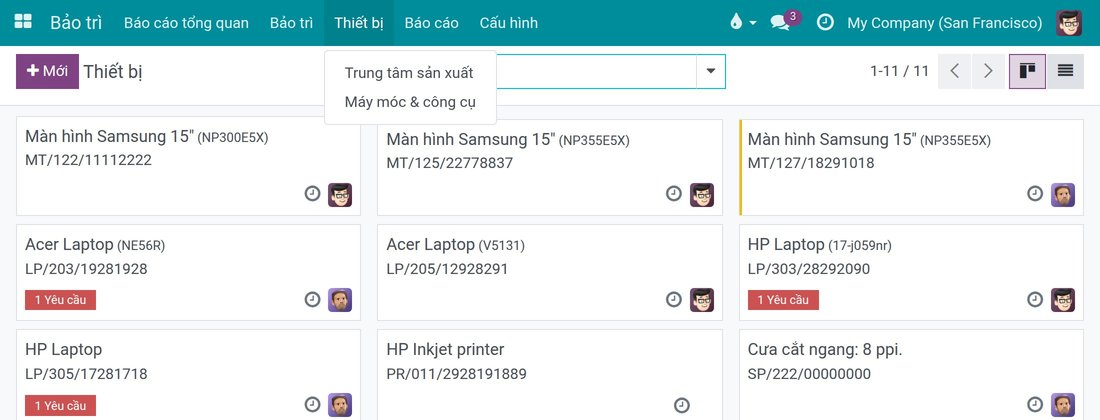Click serial SP/222/00000000 text
1100x420 pixels.
click(x=810, y=374)
